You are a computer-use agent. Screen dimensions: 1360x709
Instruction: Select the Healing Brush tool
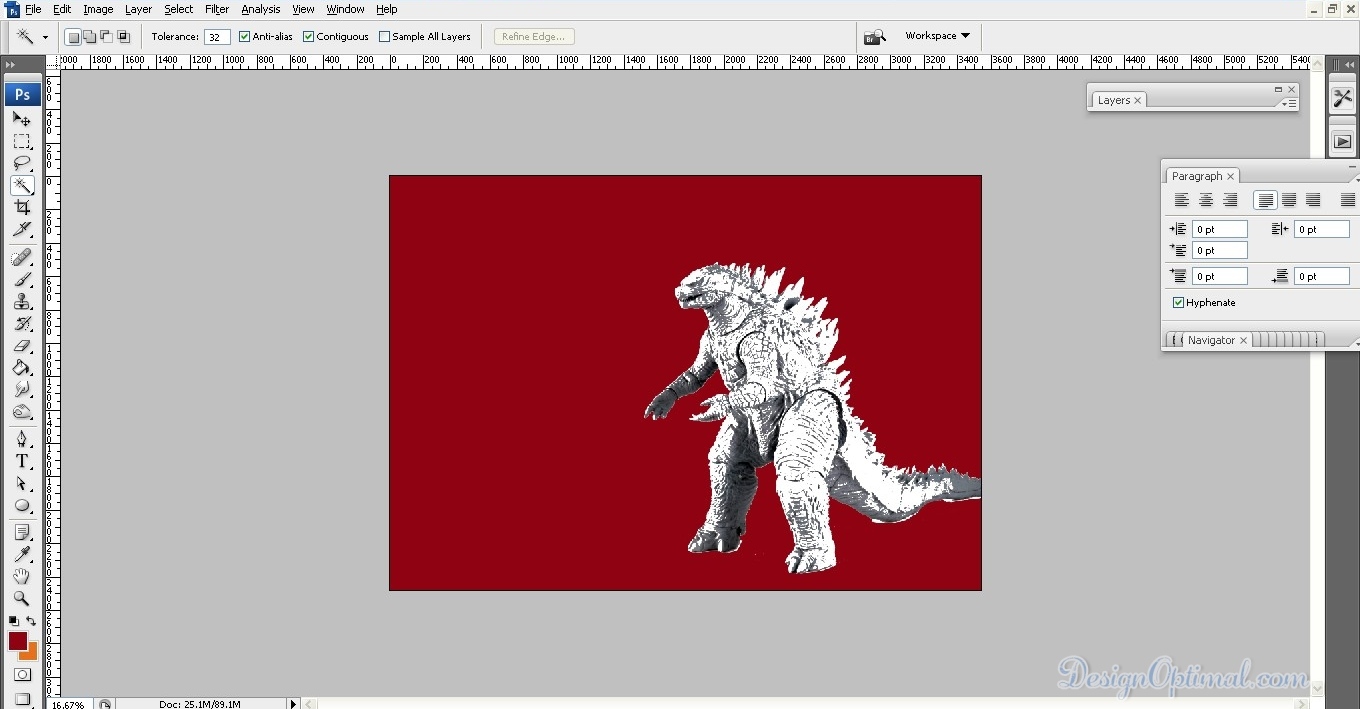click(22, 258)
